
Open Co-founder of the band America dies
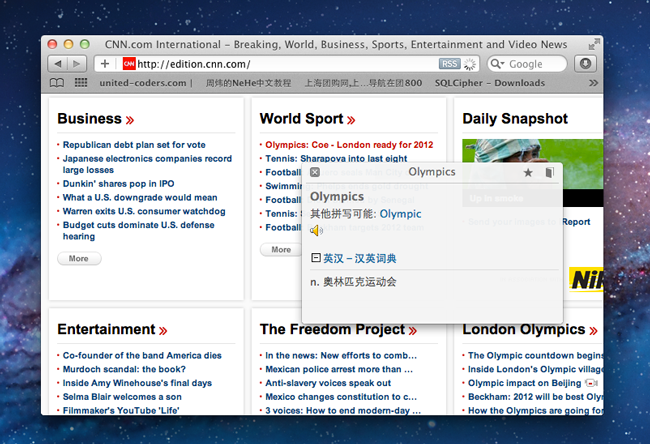click(x=142, y=355)
